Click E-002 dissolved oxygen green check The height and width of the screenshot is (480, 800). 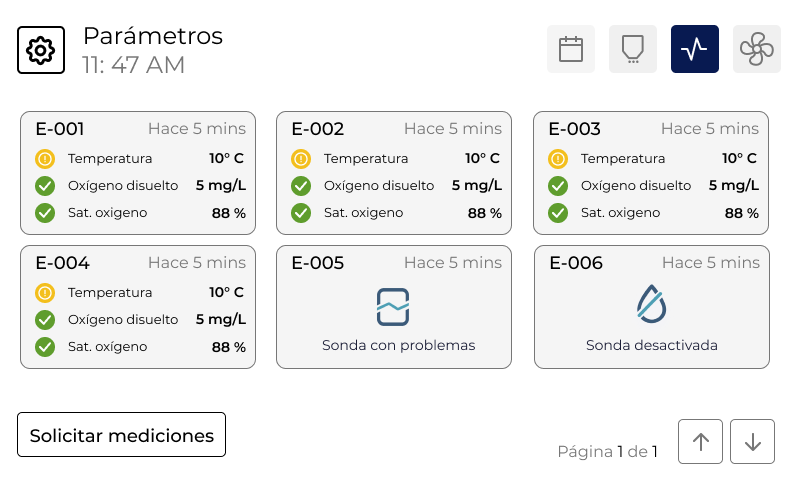[x=301, y=186]
